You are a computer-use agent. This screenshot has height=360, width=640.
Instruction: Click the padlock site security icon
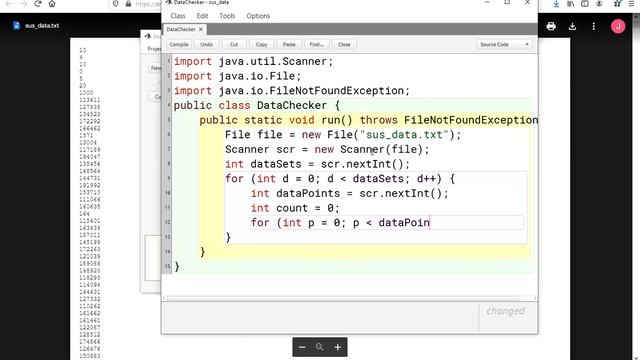(128, 4)
